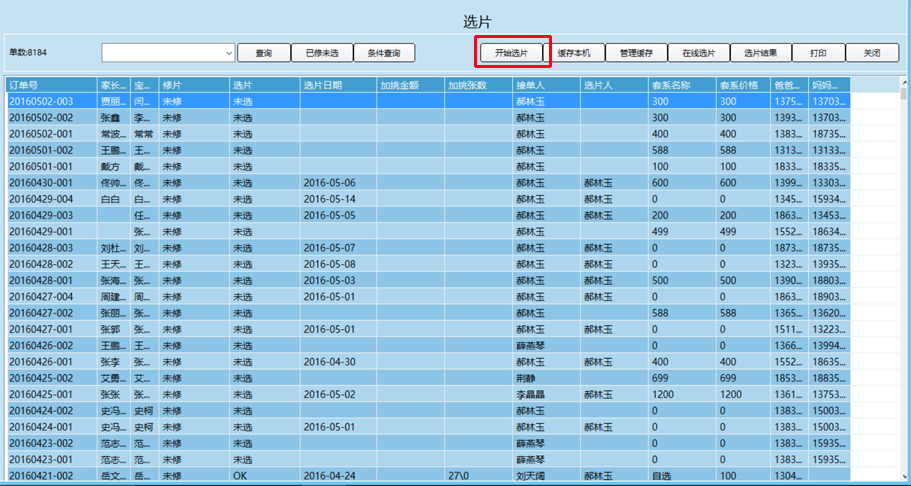Select order row 20160501-002
Viewport: 911px width, 486px height.
point(428,150)
